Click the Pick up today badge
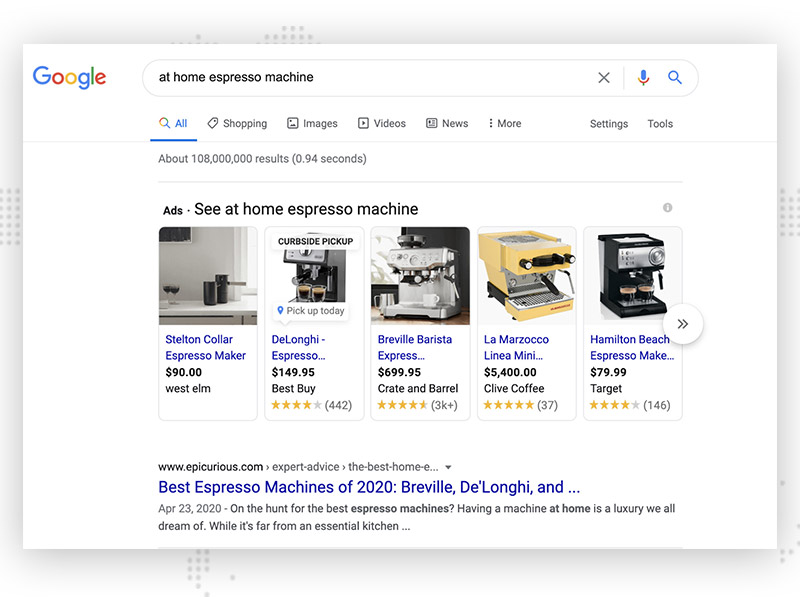This screenshot has height=597, width=800. pos(311,311)
